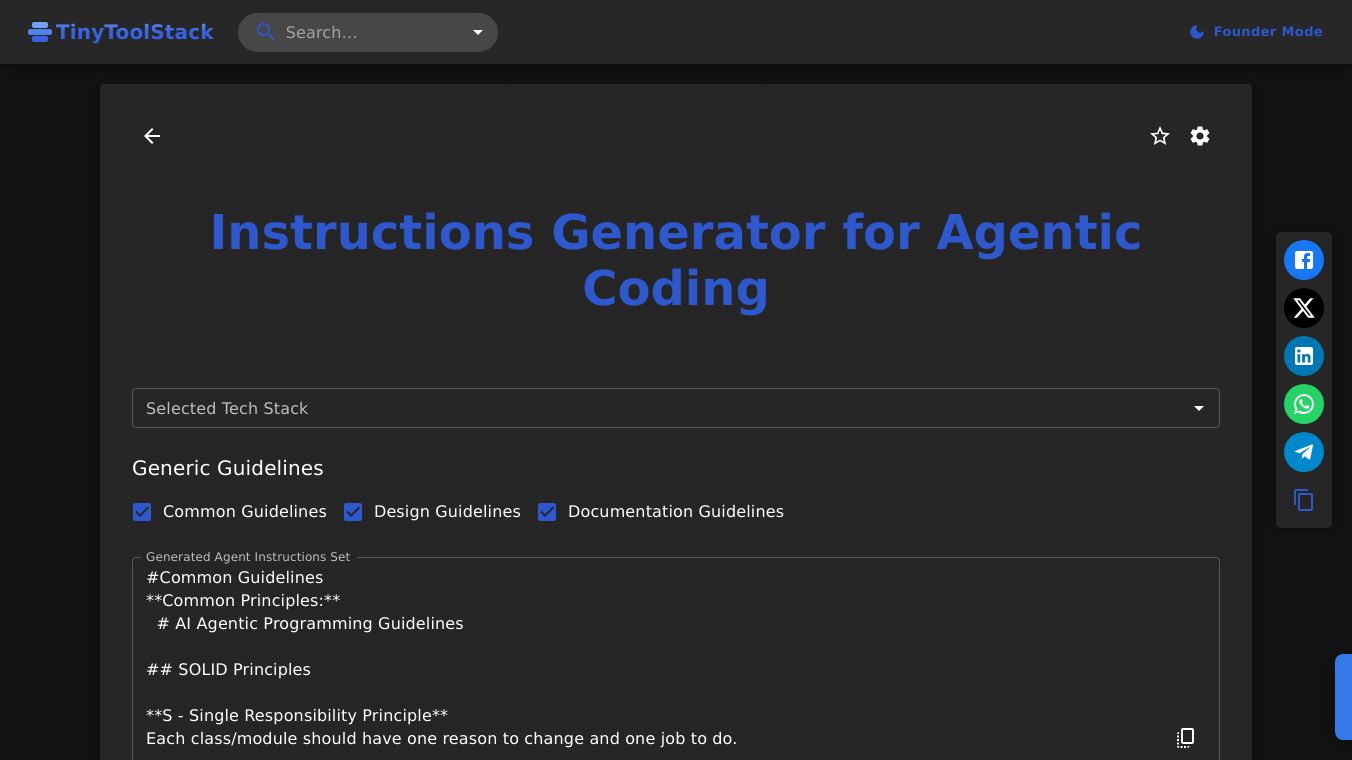1352x760 pixels.
Task: Share on Facebook
Action: pyautogui.click(x=1304, y=260)
